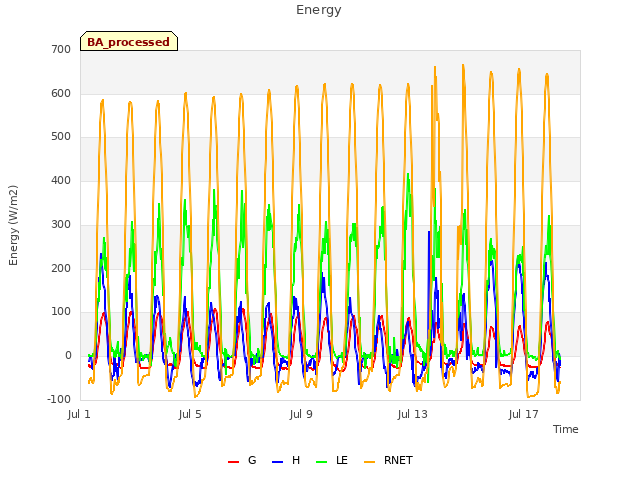Click the Energy chart title
This screenshot has width=640, height=480.
pyautogui.click(x=319, y=10)
